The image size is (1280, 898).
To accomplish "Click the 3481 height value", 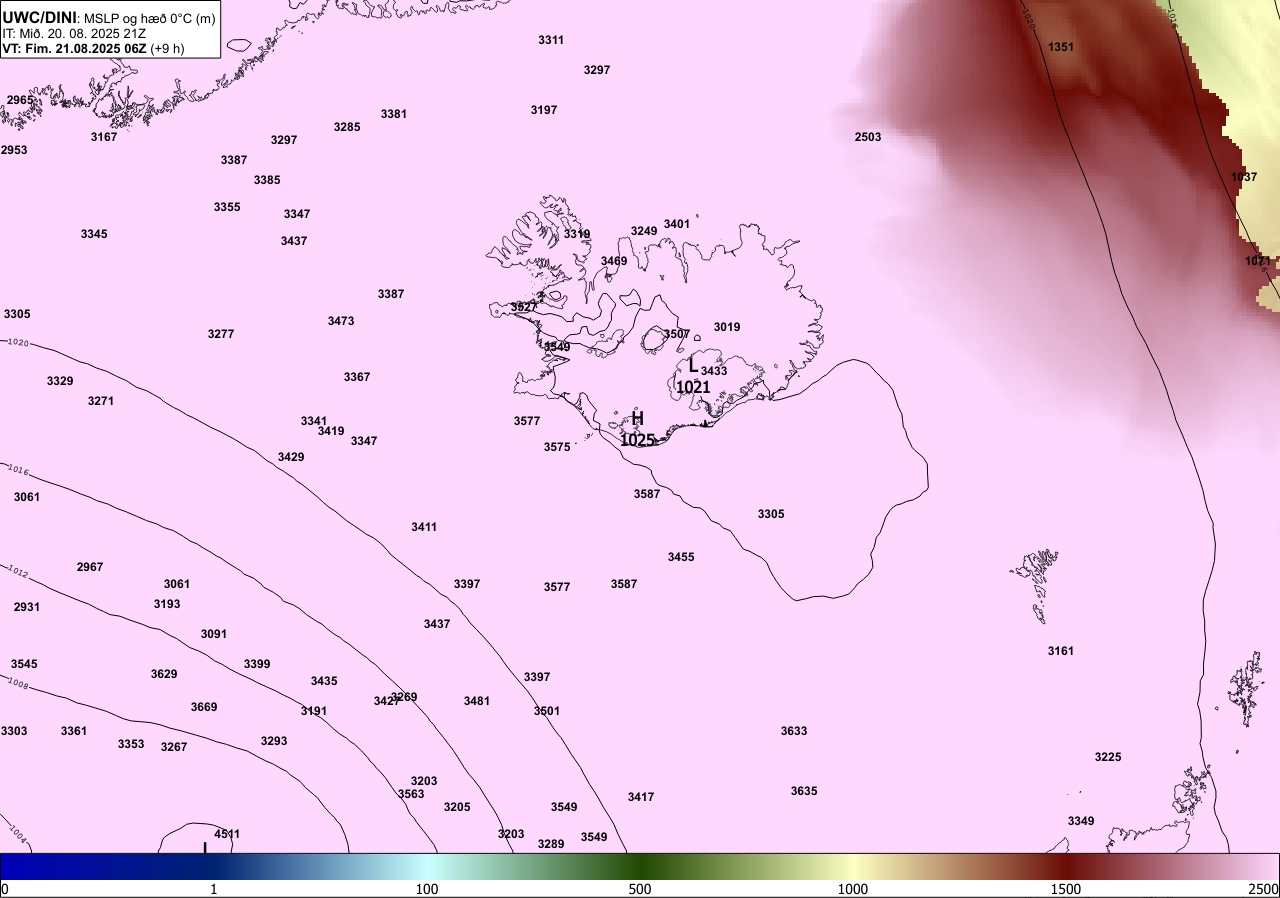I will click(x=477, y=701).
